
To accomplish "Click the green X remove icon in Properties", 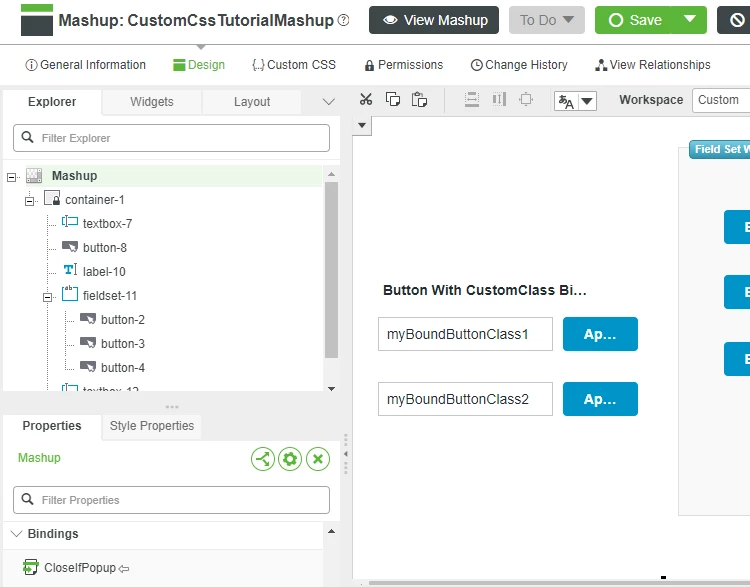I will (318, 459).
